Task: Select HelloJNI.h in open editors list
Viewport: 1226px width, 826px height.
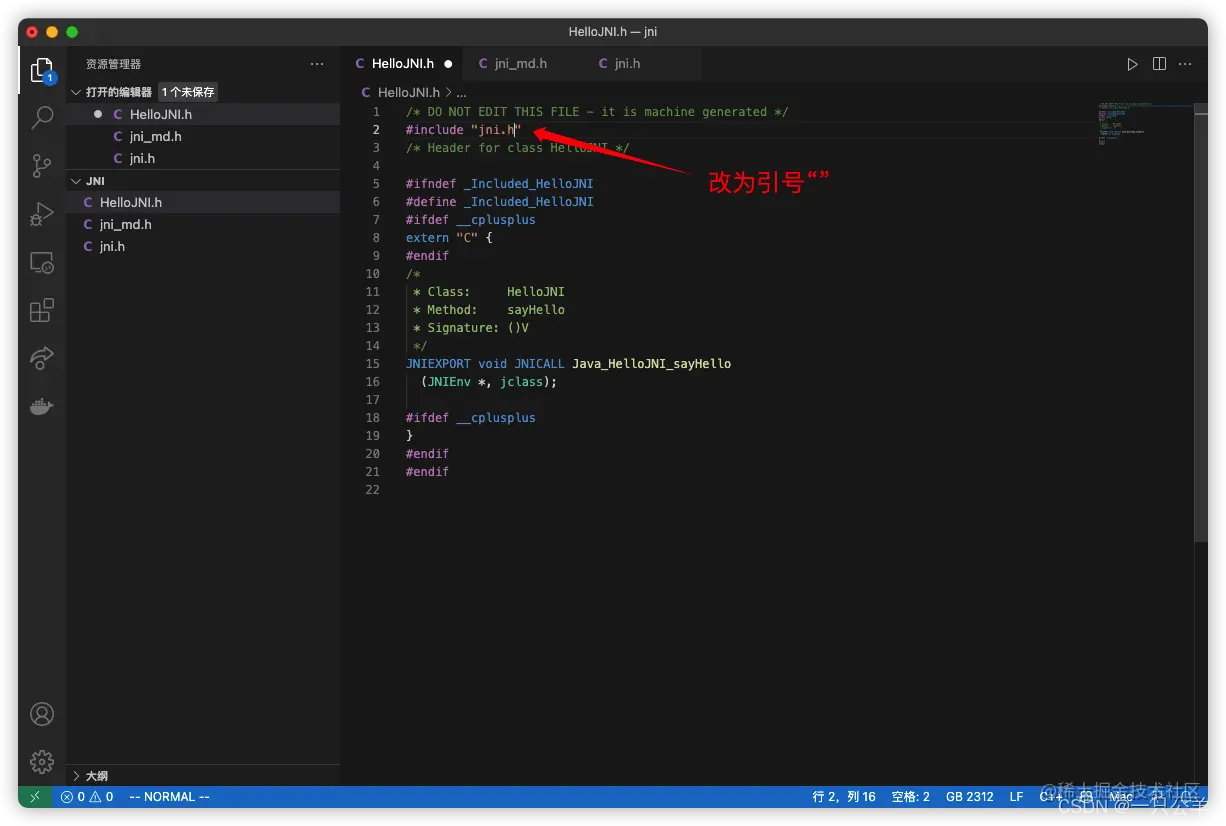Action: coord(203,114)
